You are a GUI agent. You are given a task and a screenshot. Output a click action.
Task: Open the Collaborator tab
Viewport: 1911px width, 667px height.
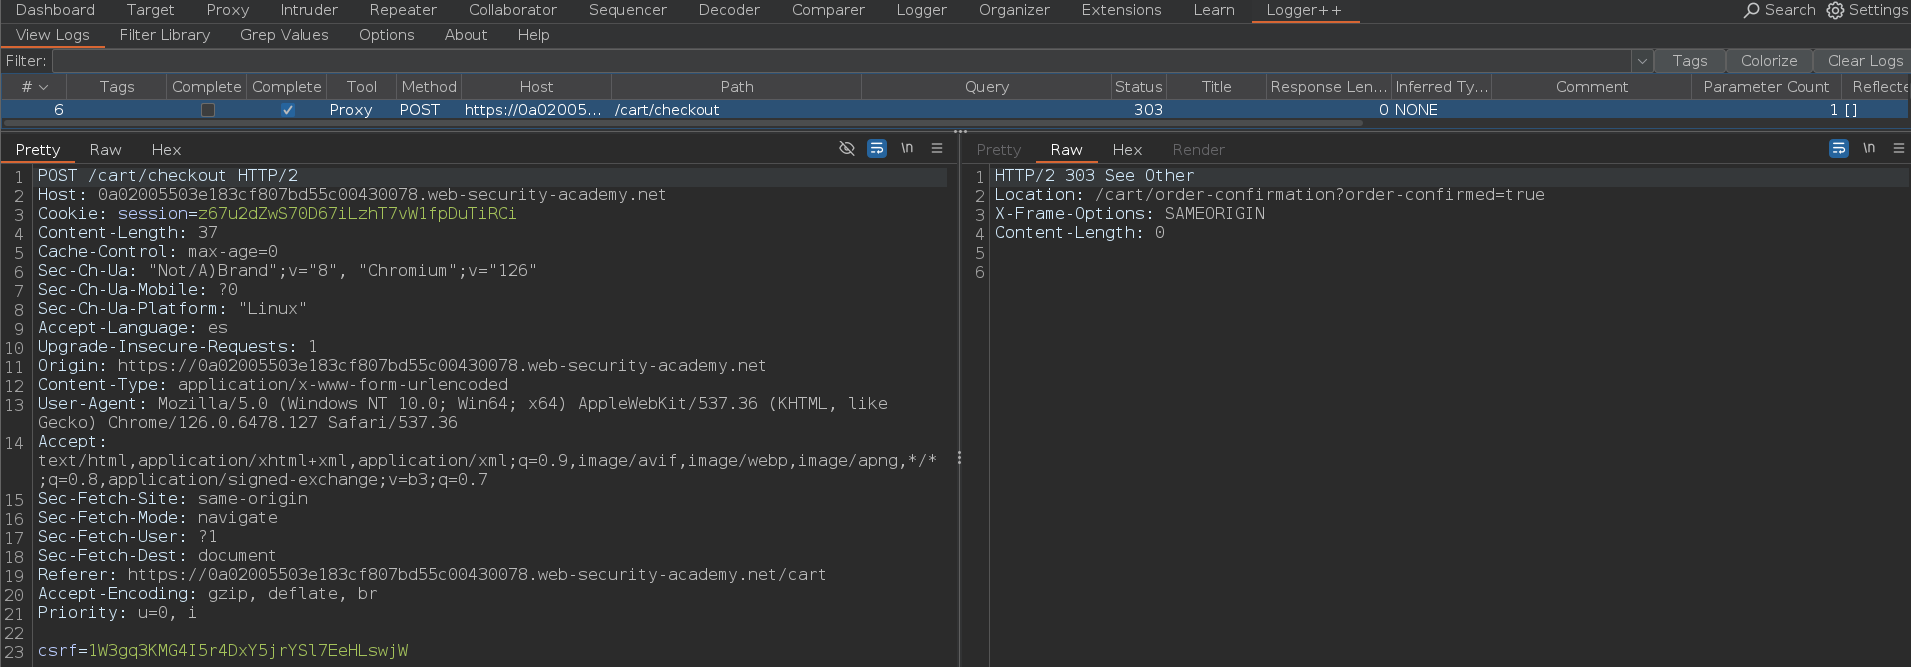coord(513,10)
